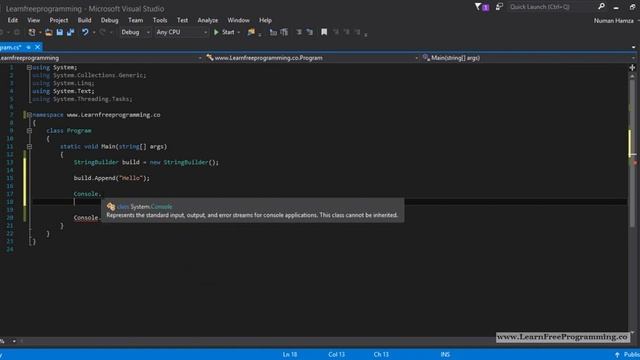Open the Solution Configurations Debug dropdown
The image size is (640, 360).
pos(135,32)
